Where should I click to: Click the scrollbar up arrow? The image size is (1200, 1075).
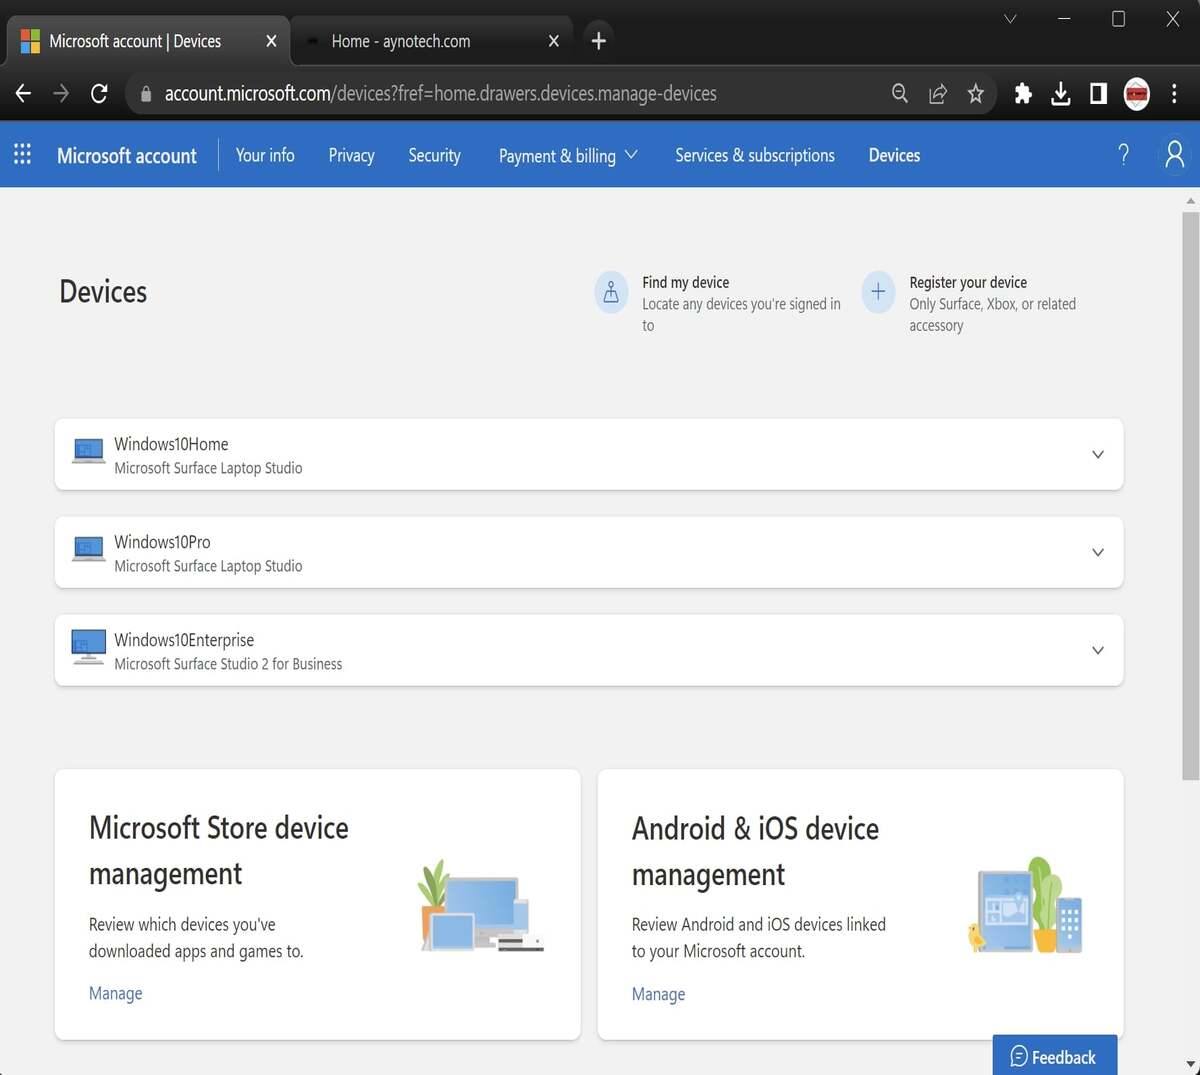click(x=1190, y=200)
